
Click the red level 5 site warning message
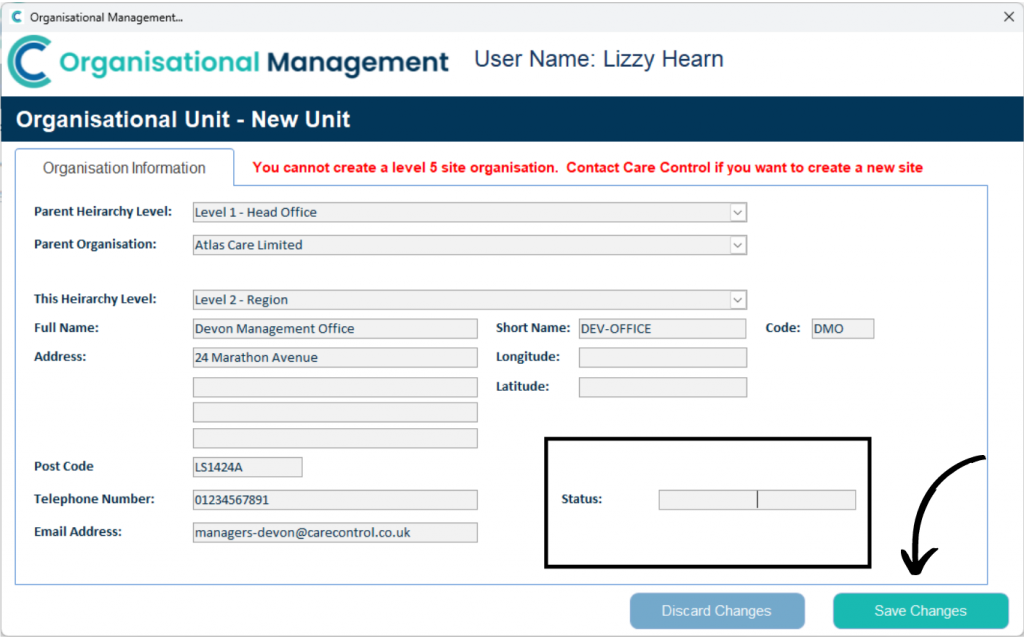(588, 167)
